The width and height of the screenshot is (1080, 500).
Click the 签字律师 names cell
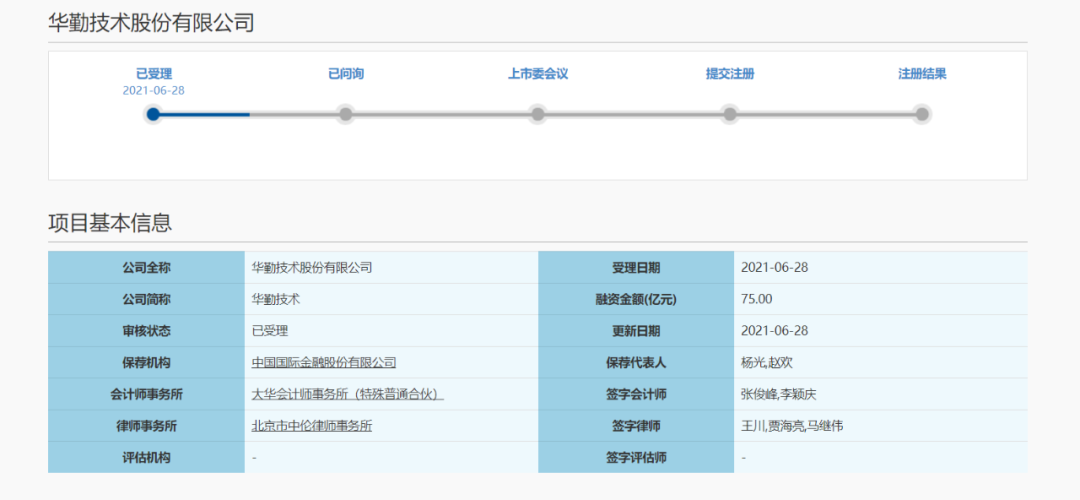(791, 426)
